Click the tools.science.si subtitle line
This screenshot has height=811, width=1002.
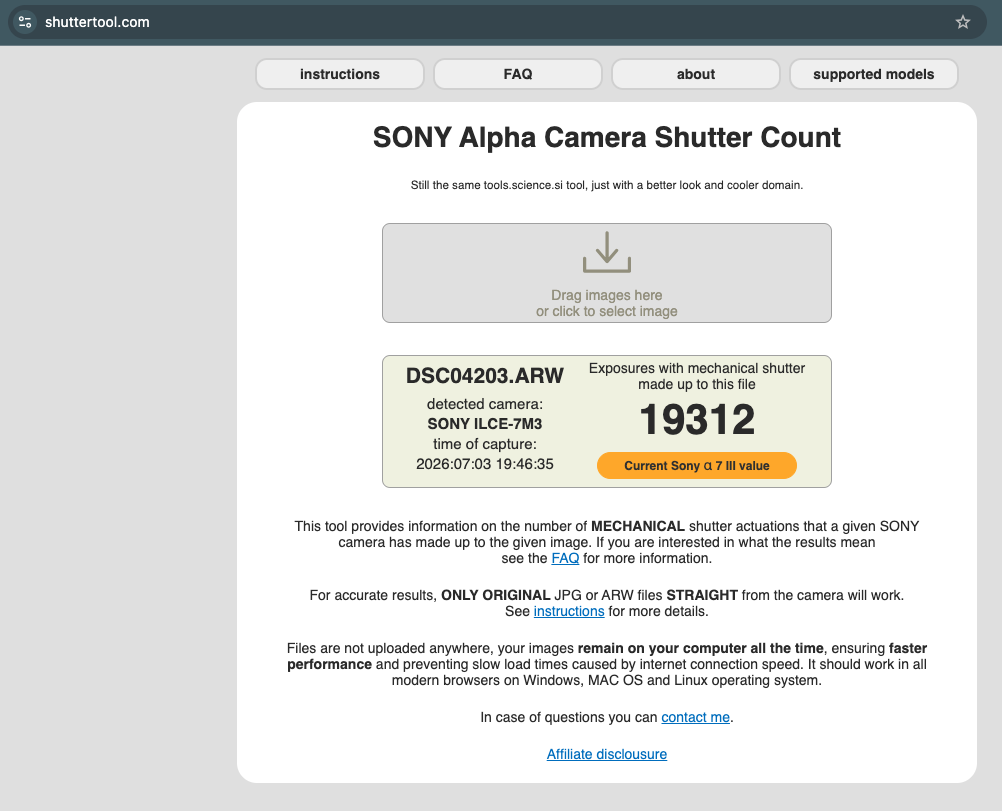click(x=606, y=185)
